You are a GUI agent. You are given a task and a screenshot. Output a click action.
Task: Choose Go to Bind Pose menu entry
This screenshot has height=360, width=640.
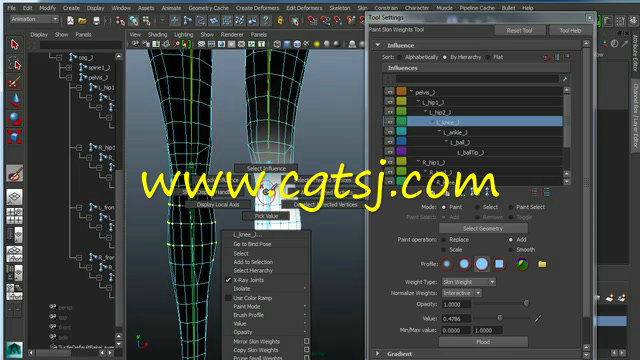point(252,244)
